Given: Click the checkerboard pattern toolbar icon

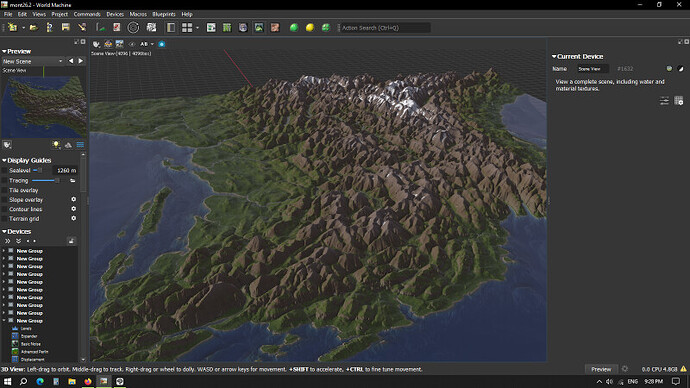Looking at the screenshot, I should click(151, 27).
